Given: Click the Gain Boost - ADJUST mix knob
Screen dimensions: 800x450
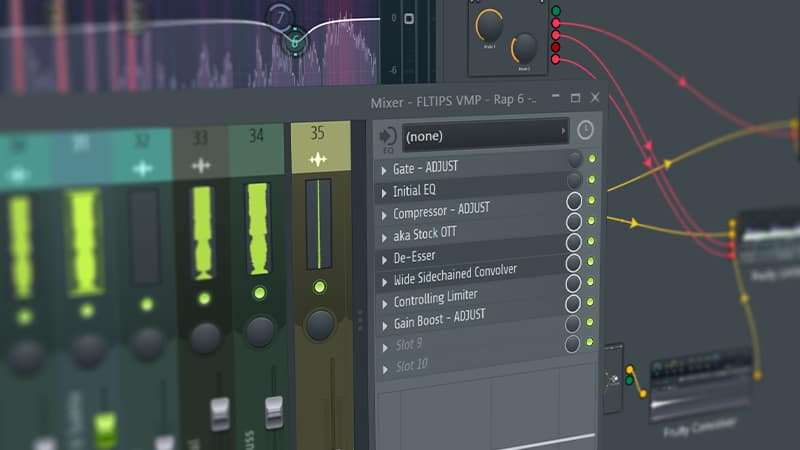Looking at the screenshot, I should click(573, 304).
